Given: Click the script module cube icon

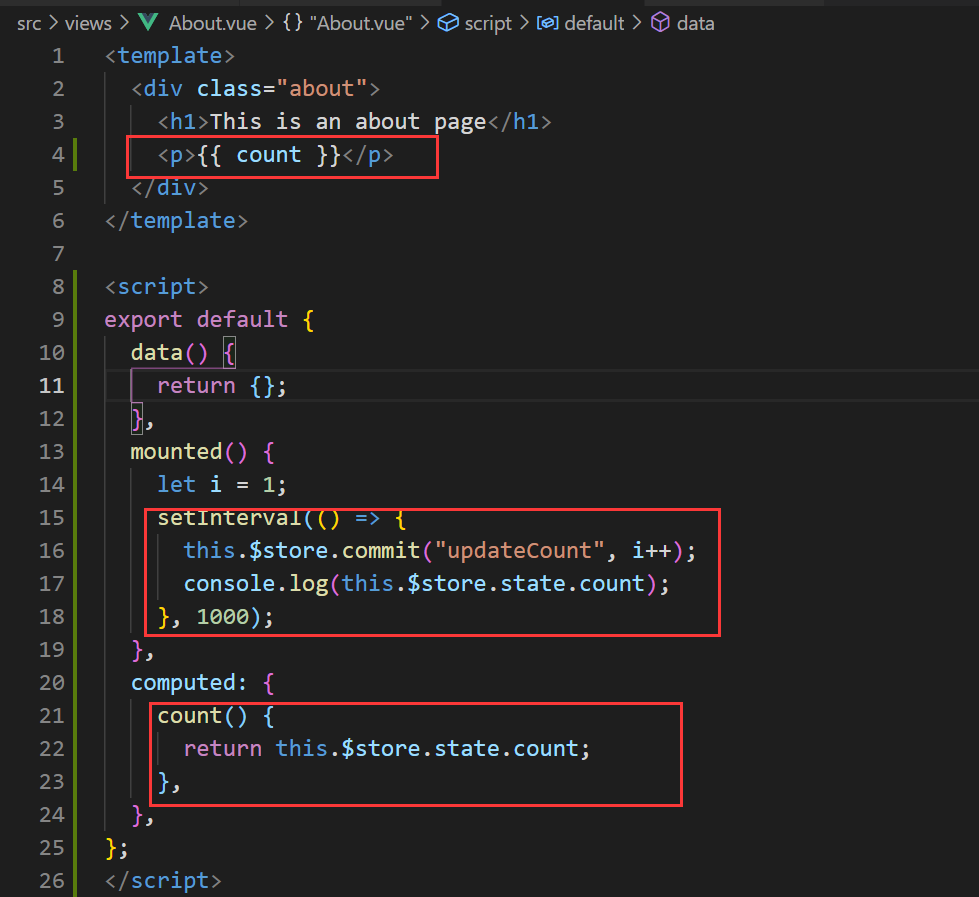Looking at the screenshot, I should pyautogui.click(x=448, y=23).
